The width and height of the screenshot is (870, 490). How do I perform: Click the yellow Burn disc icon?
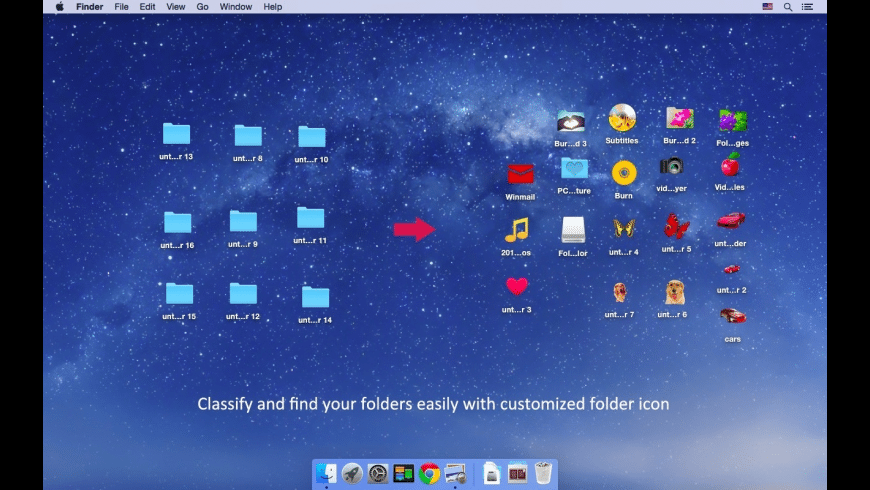click(x=624, y=172)
